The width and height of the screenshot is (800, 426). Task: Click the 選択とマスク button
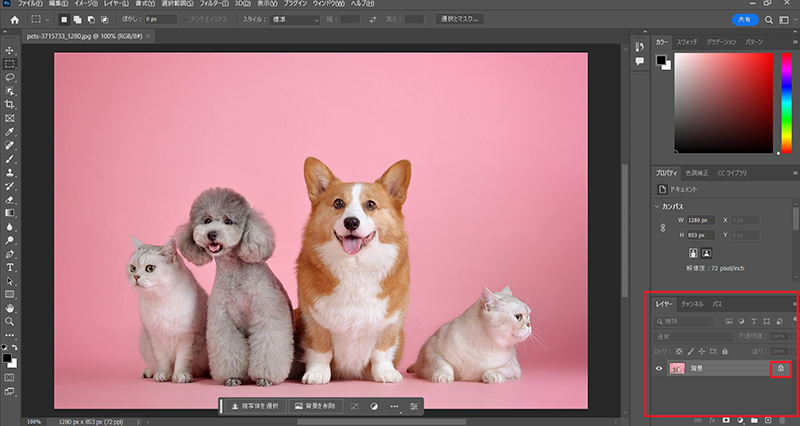pyautogui.click(x=460, y=19)
